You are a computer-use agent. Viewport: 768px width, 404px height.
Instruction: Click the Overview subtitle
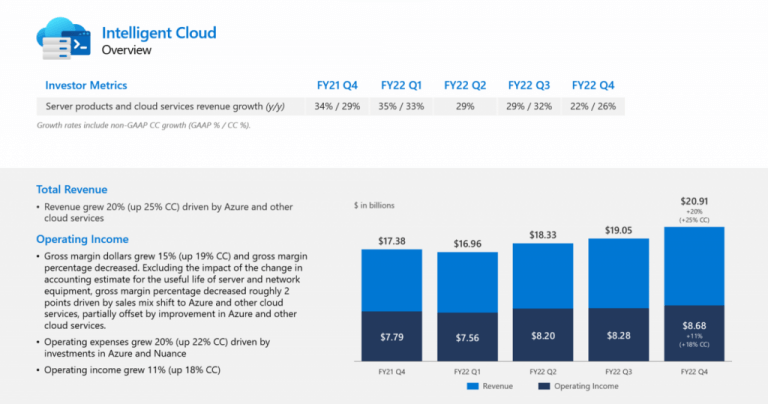[x=126, y=50]
